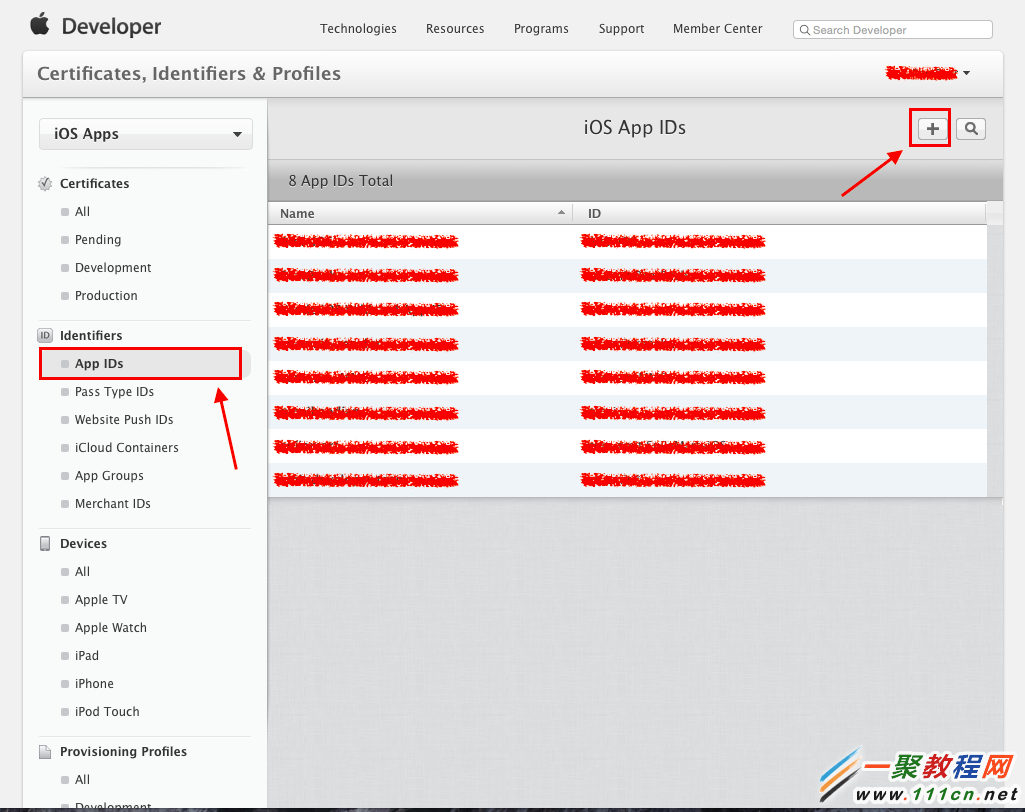Select App IDs under Identifiers

click(x=99, y=364)
